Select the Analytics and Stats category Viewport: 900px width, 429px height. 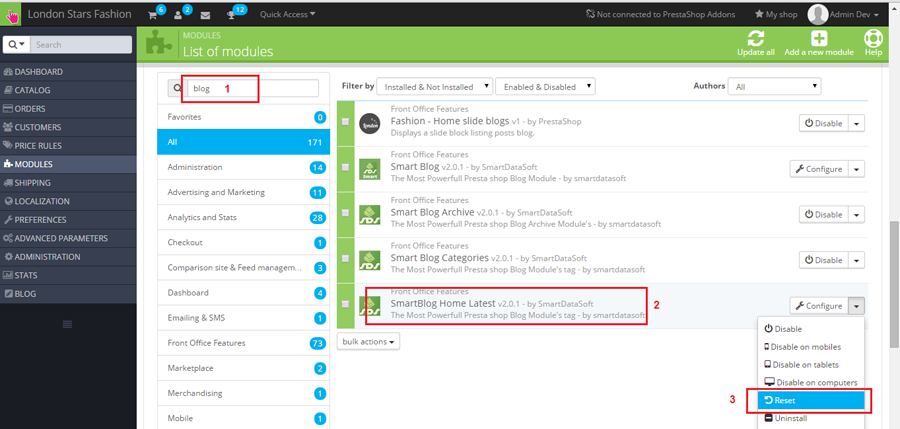[x=243, y=218]
